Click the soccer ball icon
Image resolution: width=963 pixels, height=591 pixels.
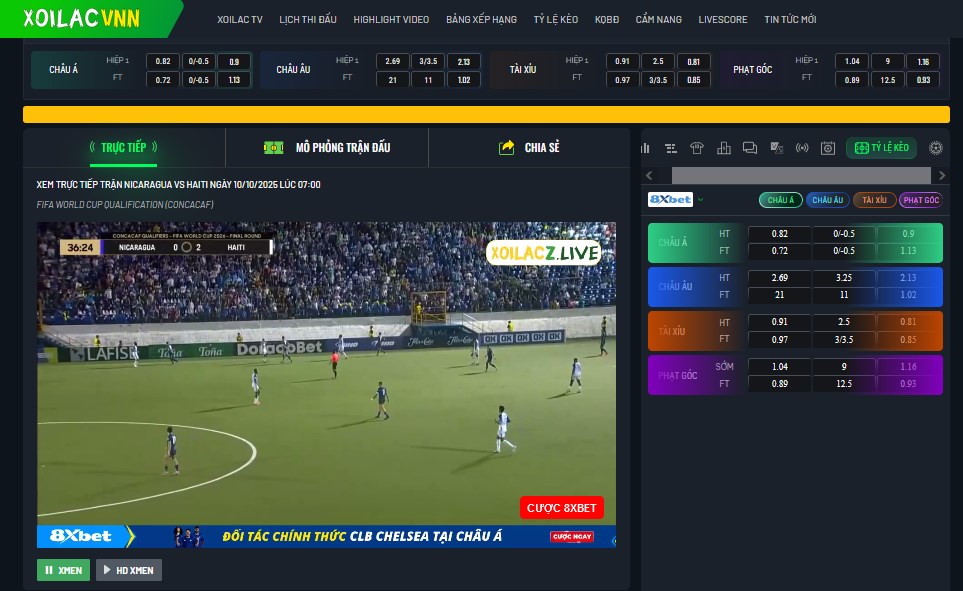[x=936, y=148]
